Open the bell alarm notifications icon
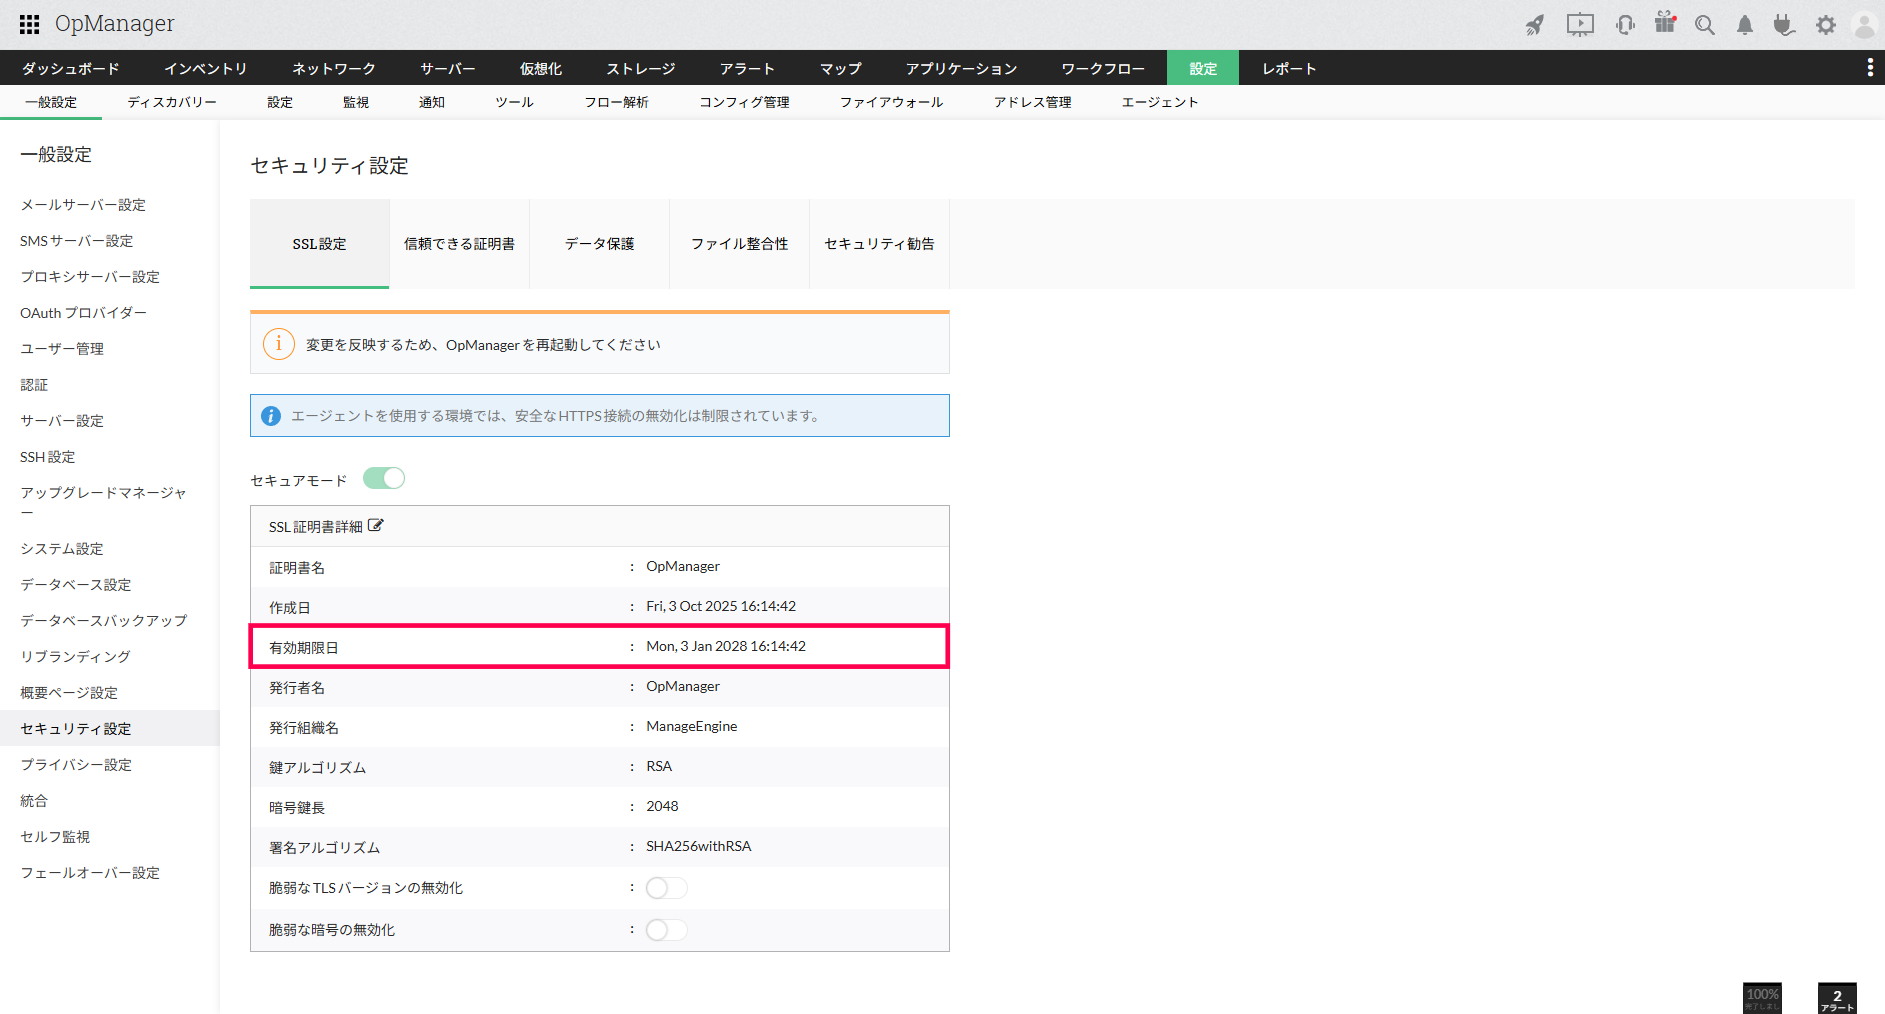Image resolution: width=1885 pixels, height=1014 pixels. pos(1745,25)
